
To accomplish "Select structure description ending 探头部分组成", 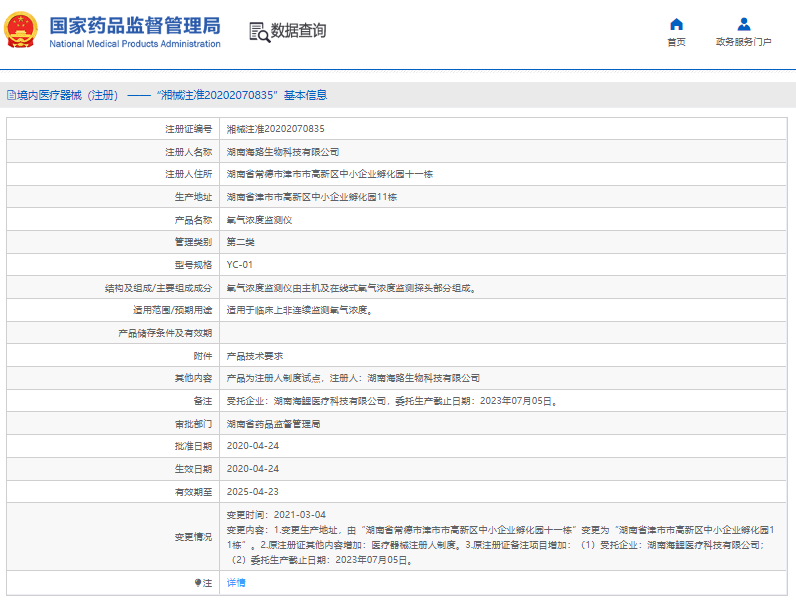I will click(x=351, y=288).
